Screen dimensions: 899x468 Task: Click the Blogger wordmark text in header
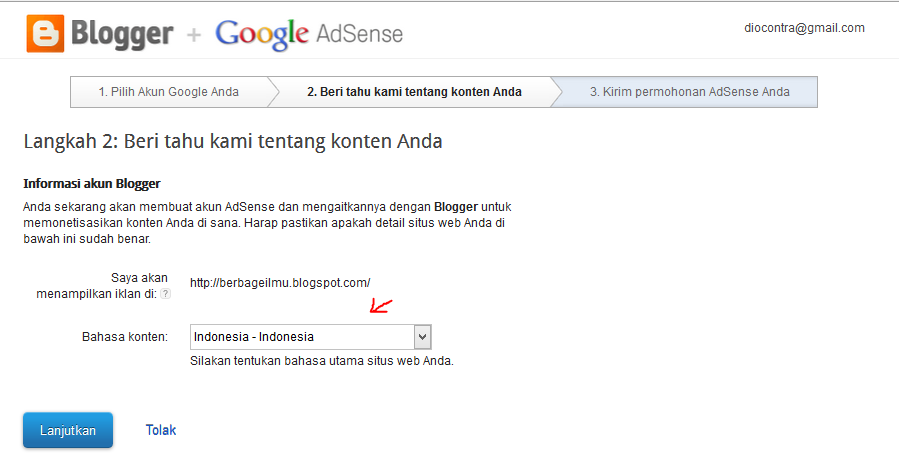tap(122, 34)
